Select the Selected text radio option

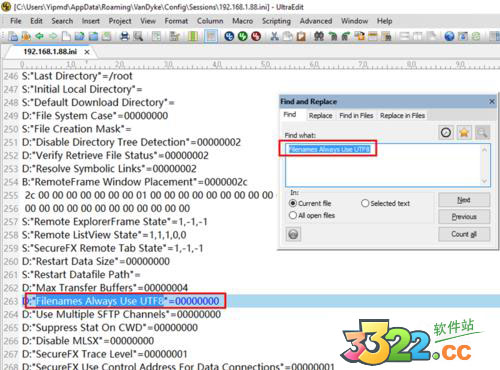click(365, 203)
